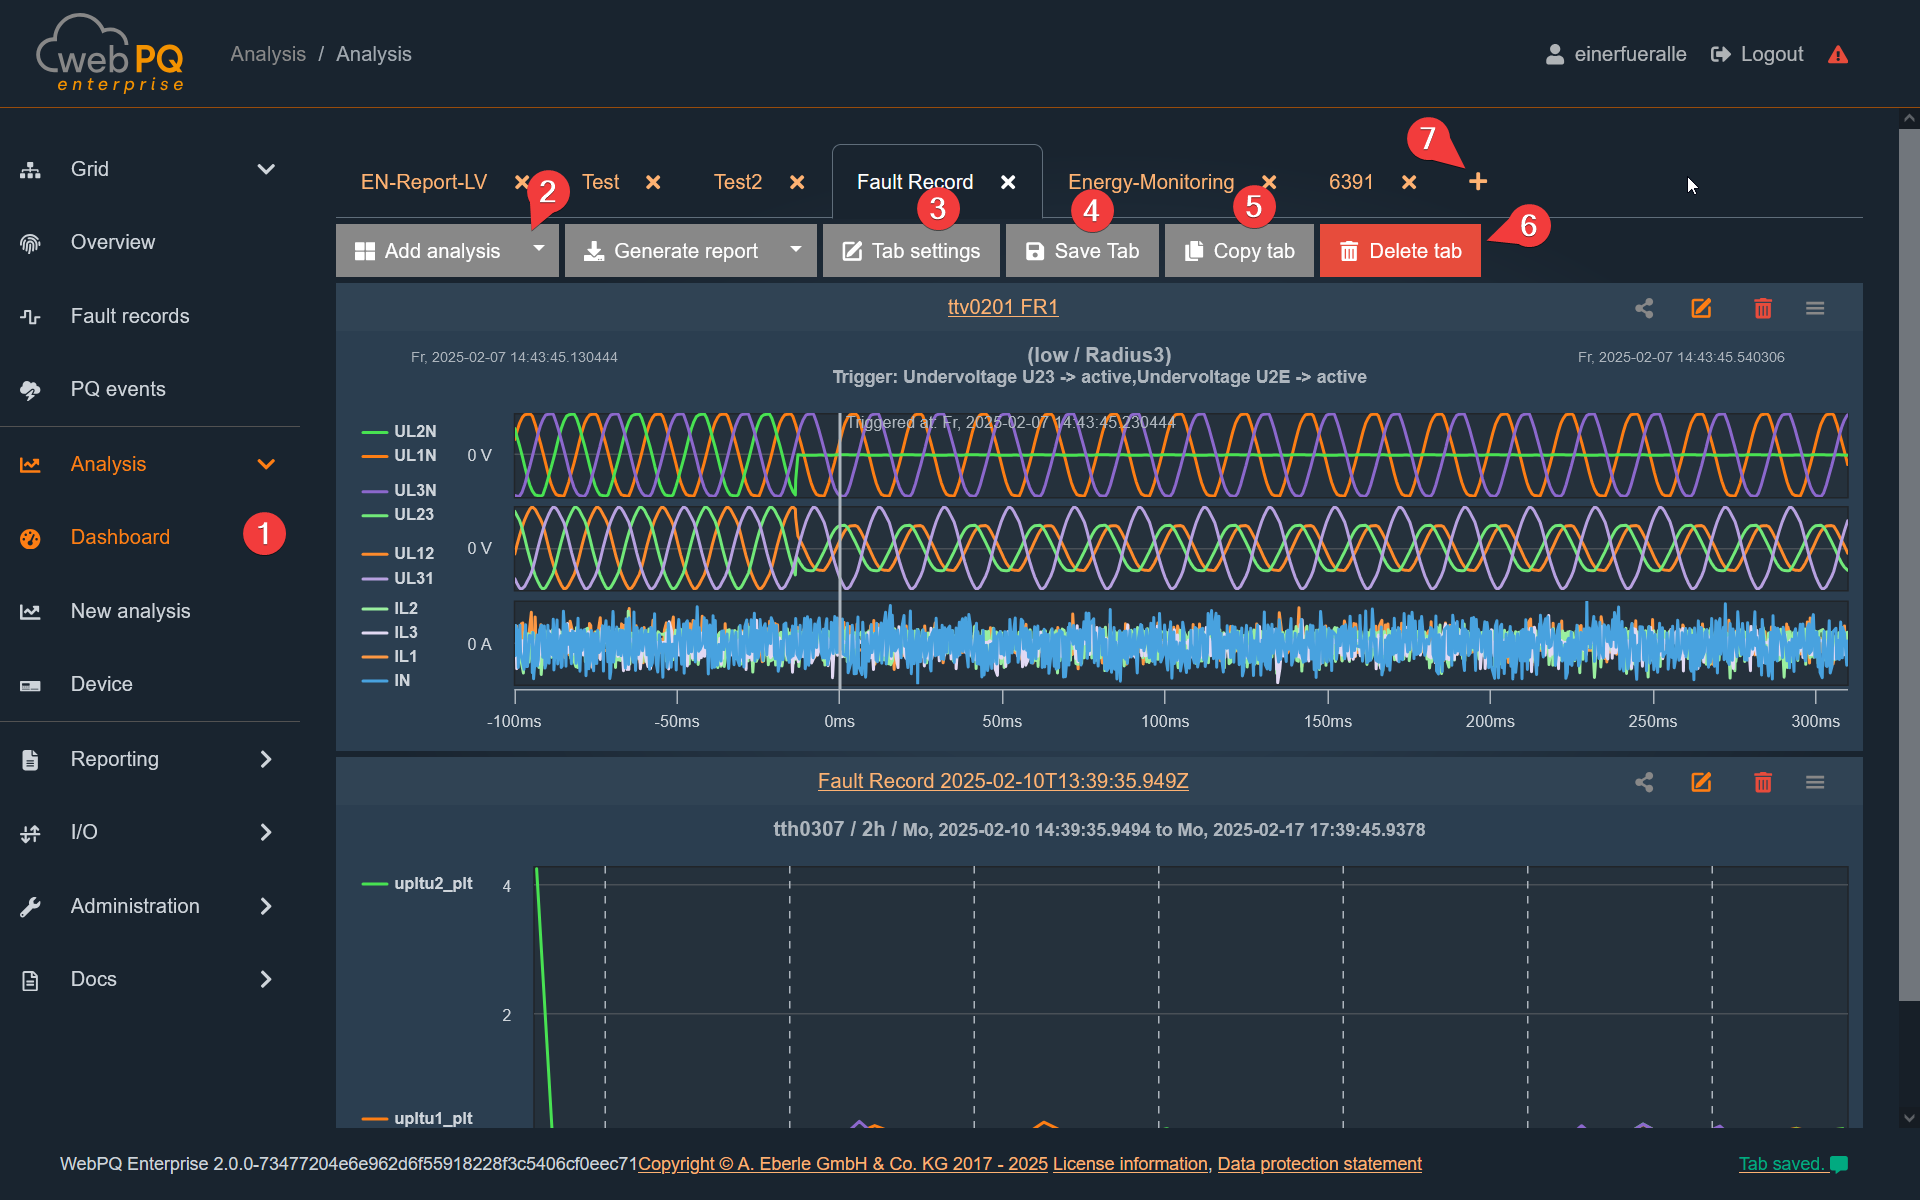Viewport: 1920px width, 1200px height.
Task: Delete the ttv0201 FR1 panel with trash icon
Action: (1763, 308)
